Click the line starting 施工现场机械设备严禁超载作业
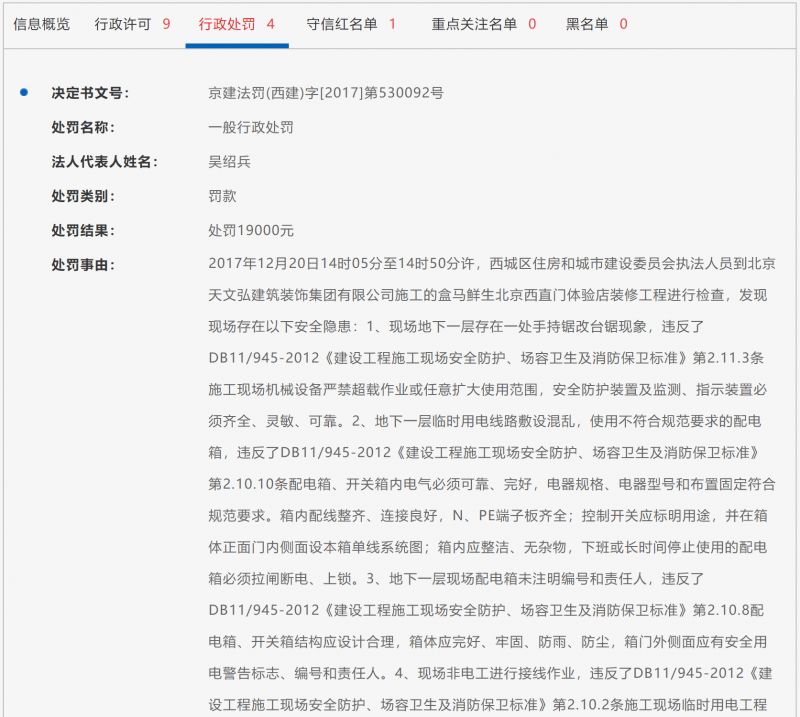Screen dimensions: 800x717 click(x=487, y=390)
